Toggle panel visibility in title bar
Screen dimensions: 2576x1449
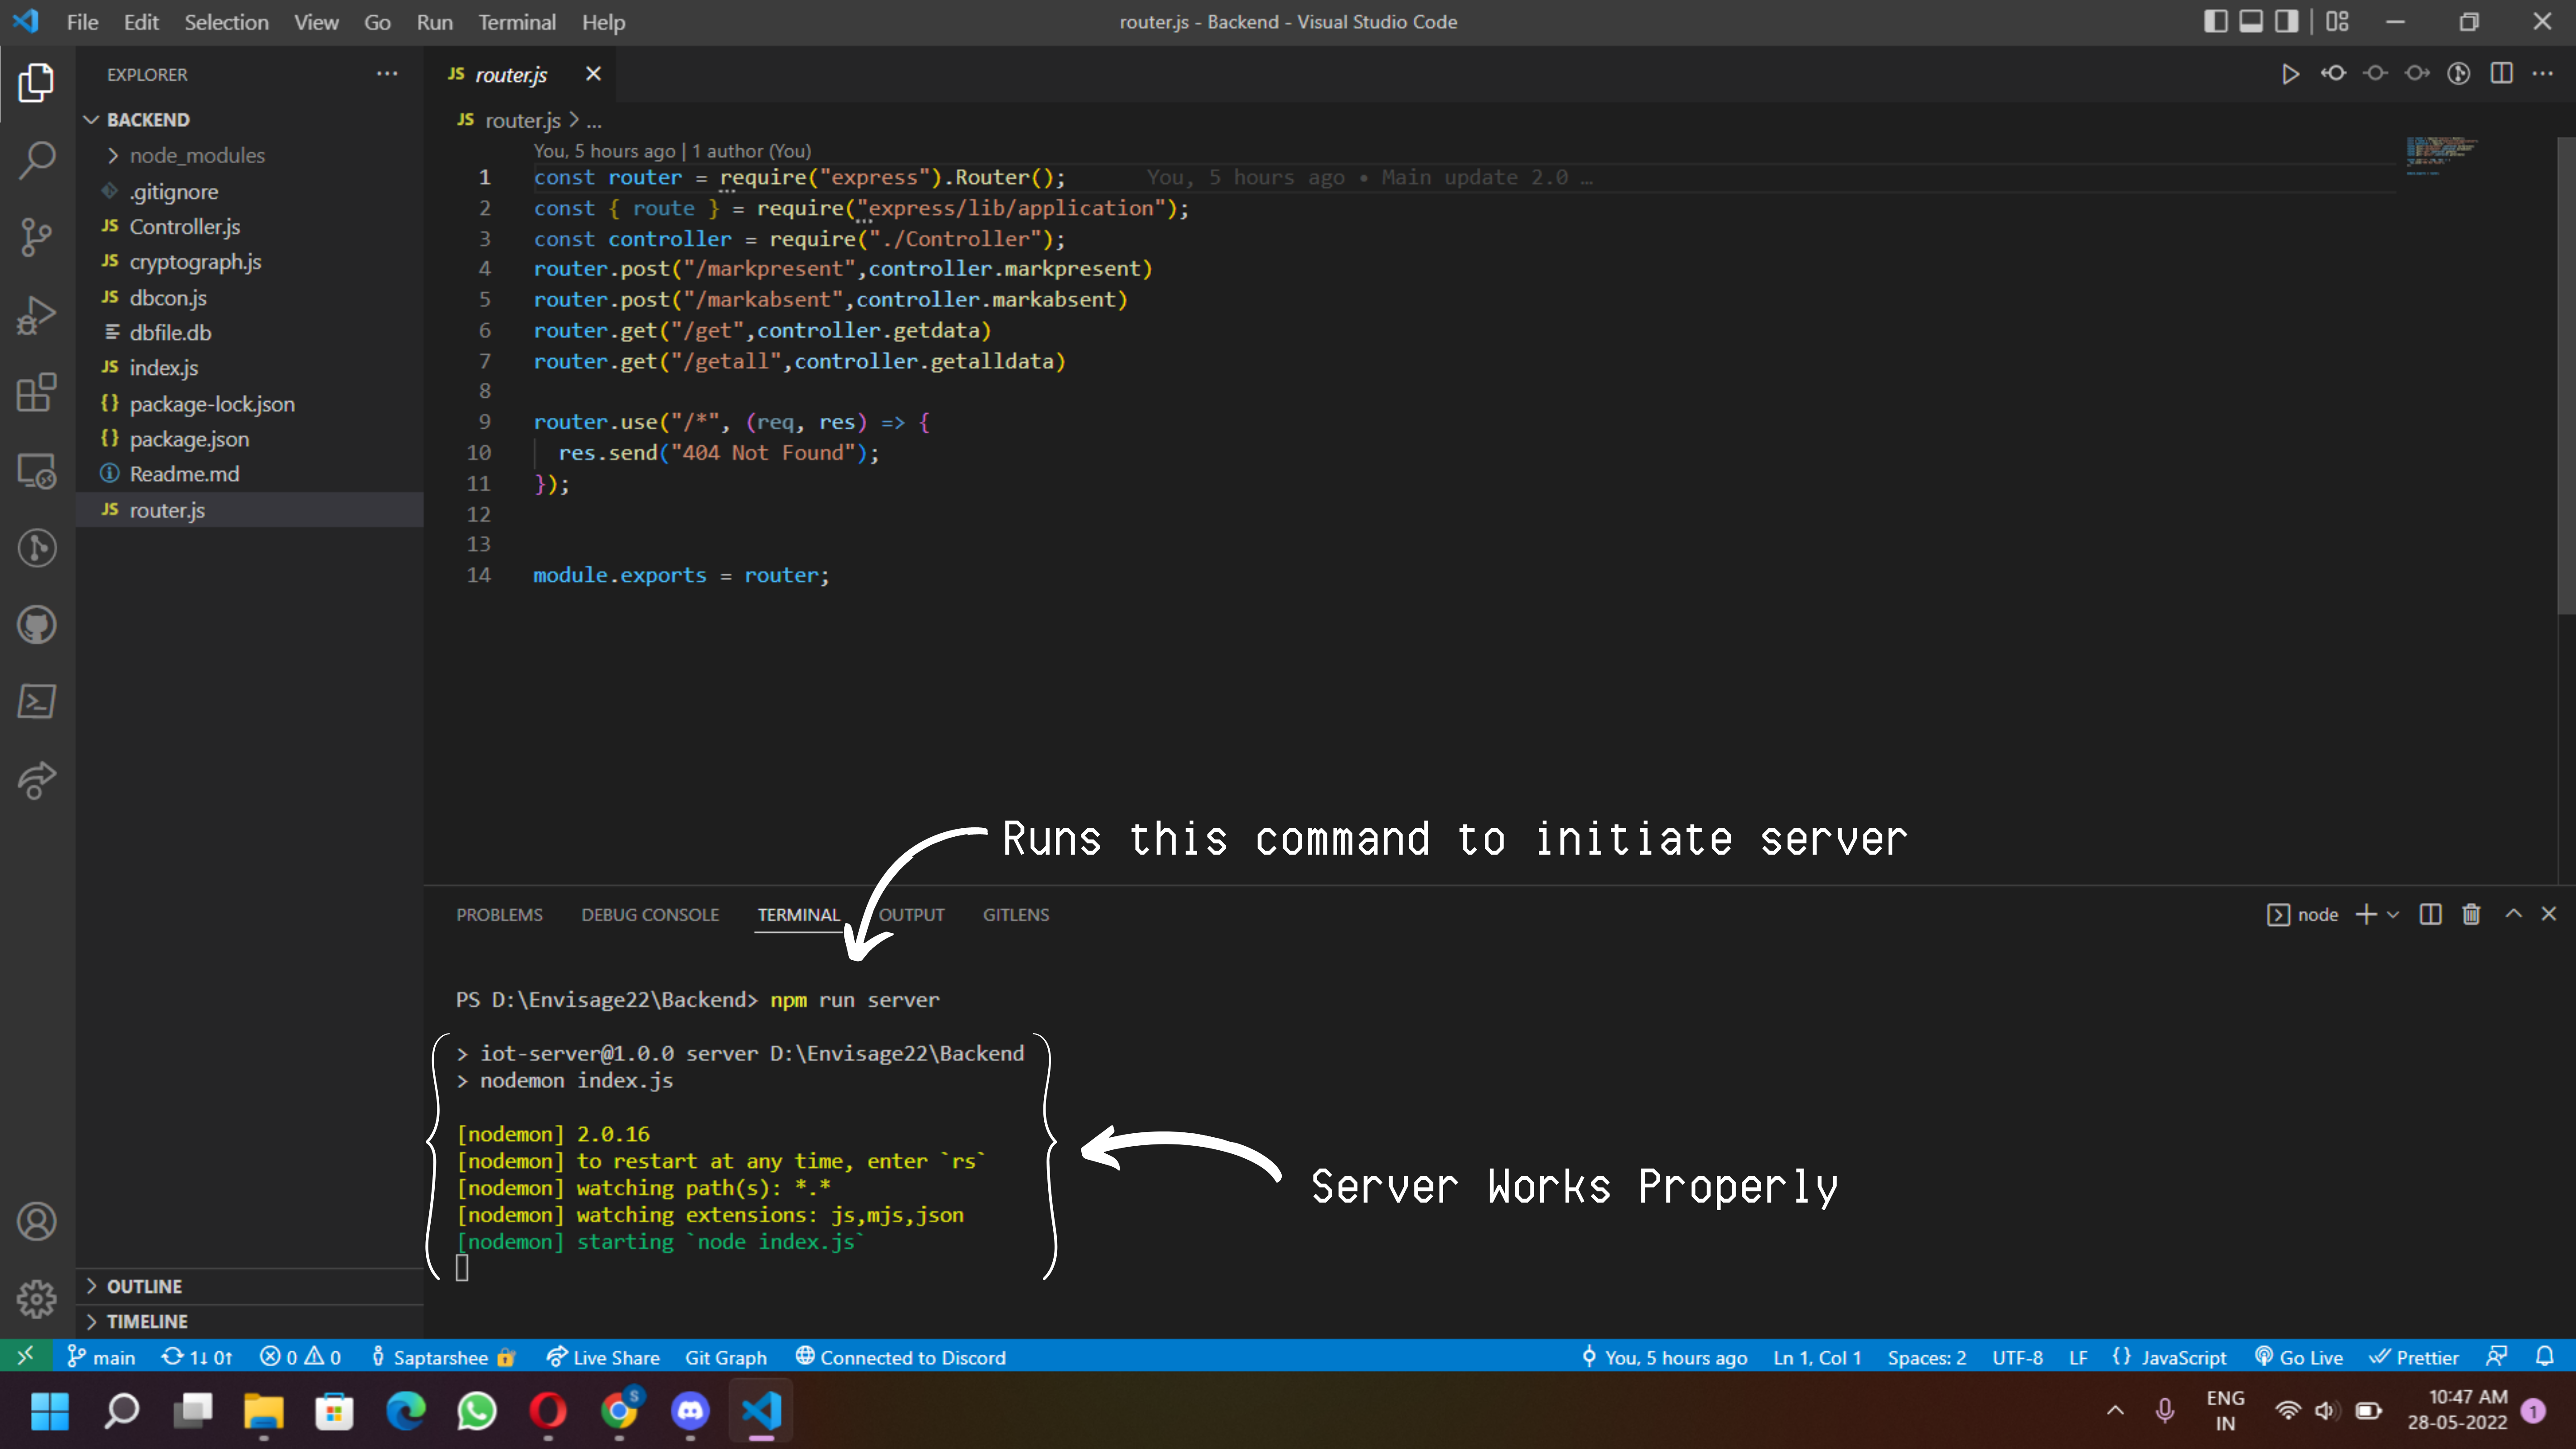pos(2251,22)
